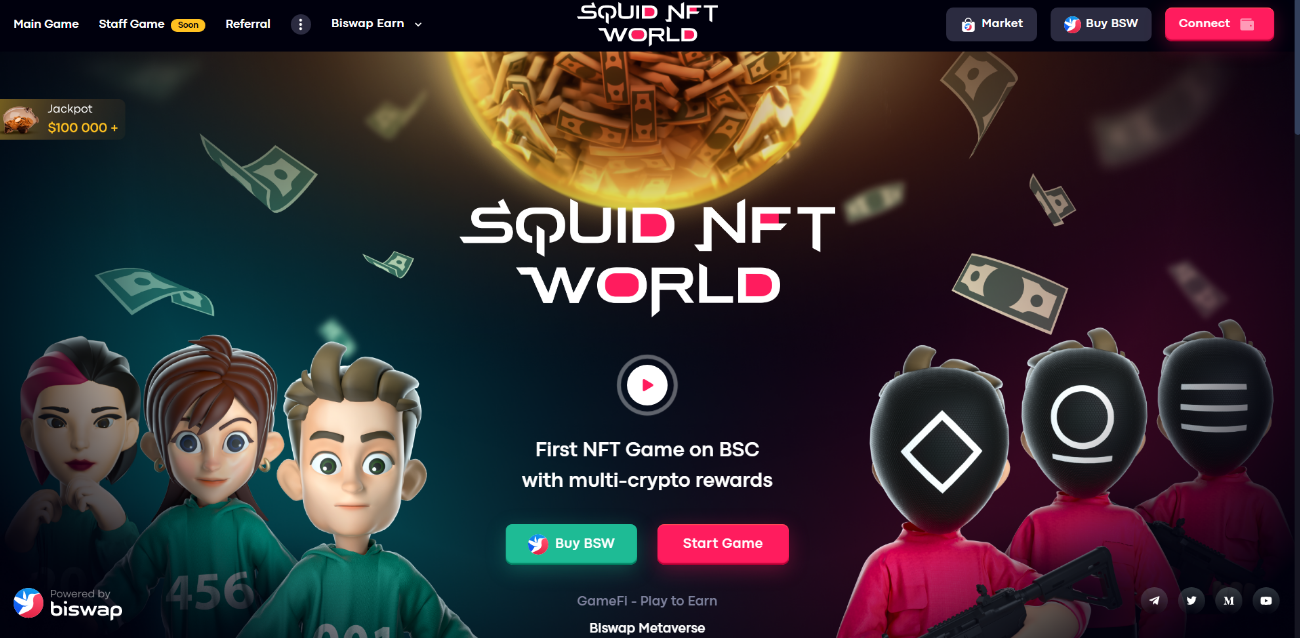
Task: Play the intro video
Action: (x=647, y=385)
